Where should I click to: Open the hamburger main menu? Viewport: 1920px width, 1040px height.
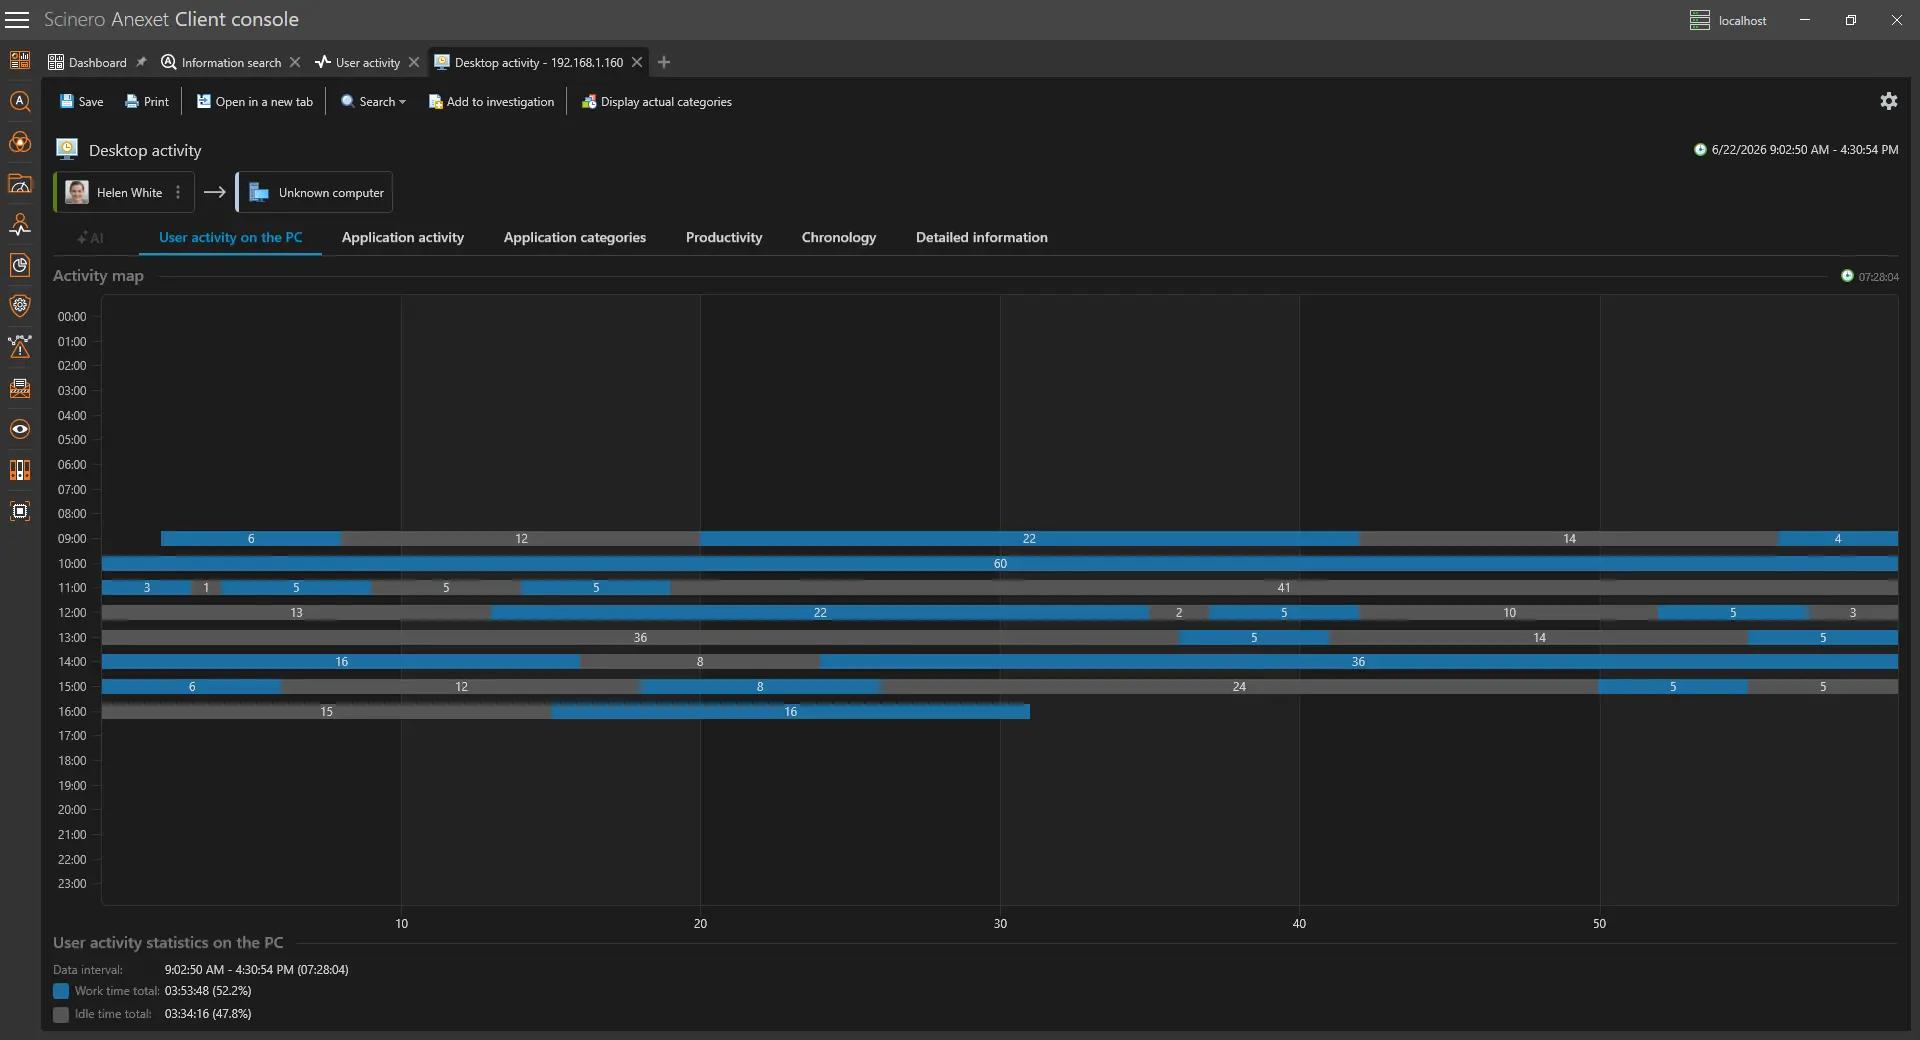point(18,20)
